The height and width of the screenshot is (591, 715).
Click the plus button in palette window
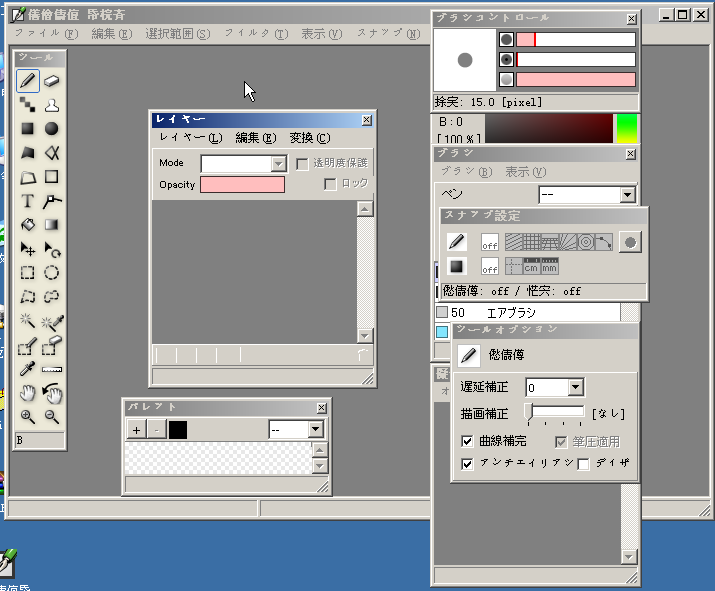click(x=136, y=430)
